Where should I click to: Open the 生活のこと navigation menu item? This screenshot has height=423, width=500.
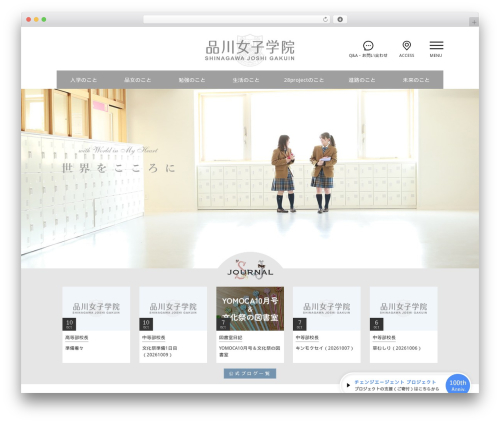click(246, 80)
